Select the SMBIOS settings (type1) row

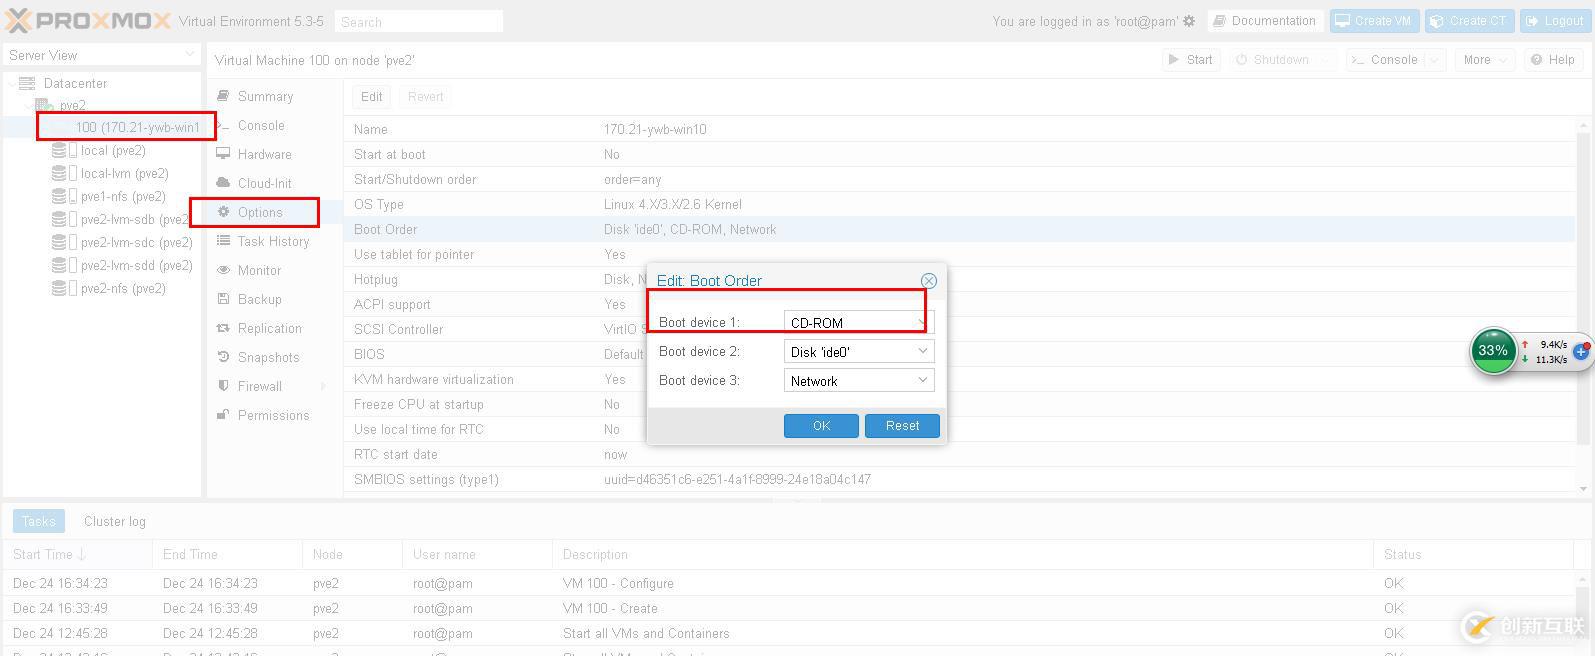[x=960, y=479]
